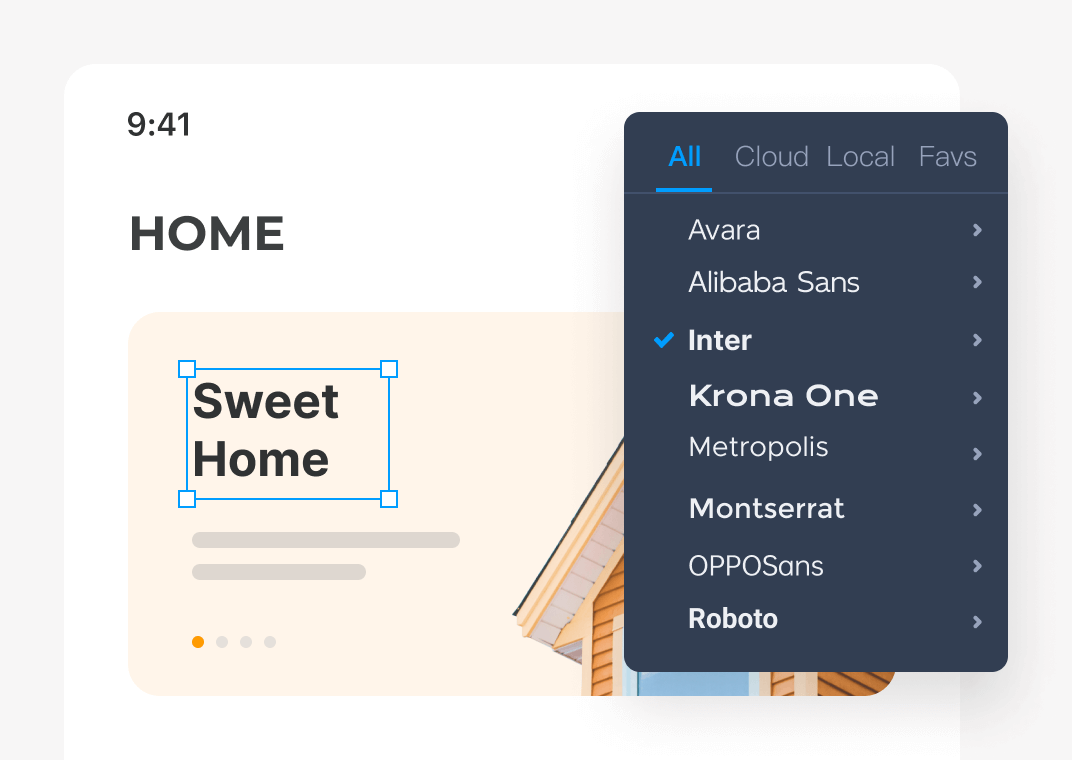The height and width of the screenshot is (760, 1072).
Task: Switch to the All fonts tab
Action: 685,157
